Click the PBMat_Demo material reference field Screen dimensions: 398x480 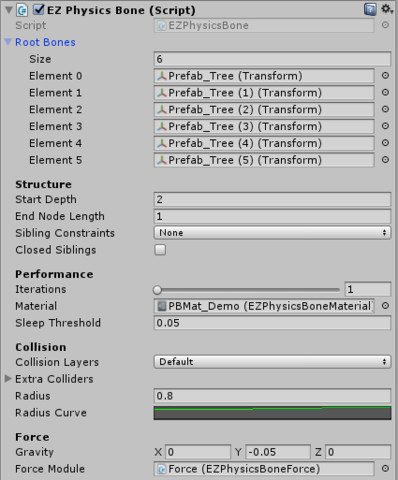tap(264, 306)
